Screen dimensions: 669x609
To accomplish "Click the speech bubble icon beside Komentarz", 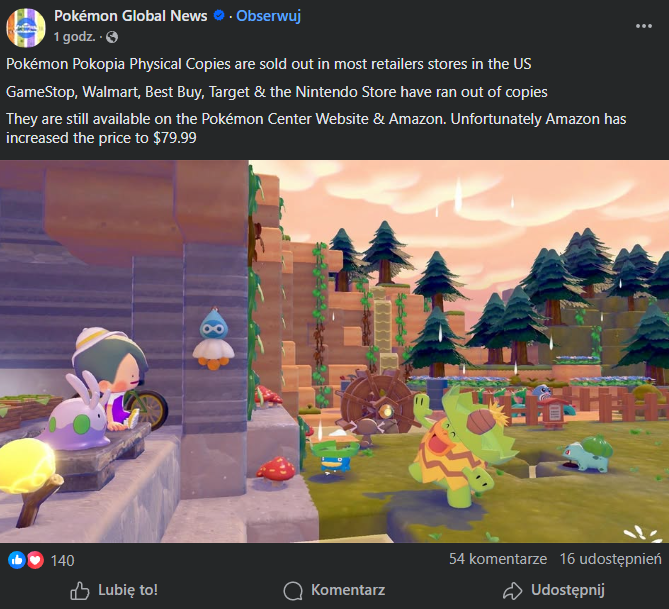I will click(x=293, y=591).
